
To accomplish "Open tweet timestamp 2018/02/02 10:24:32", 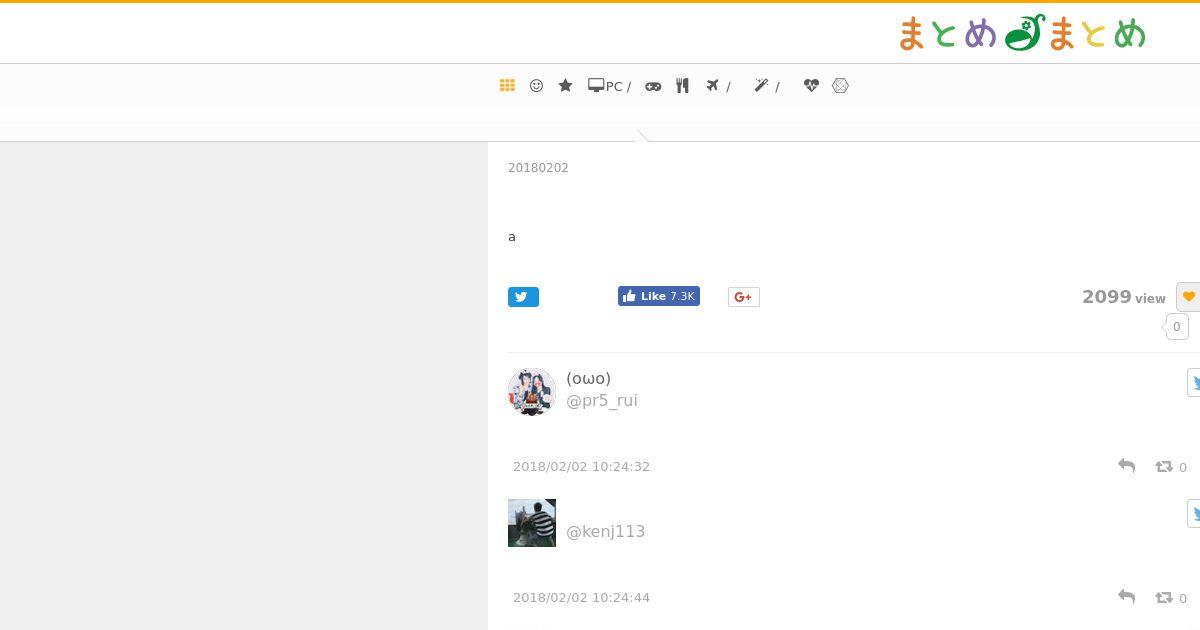I will point(581,467).
